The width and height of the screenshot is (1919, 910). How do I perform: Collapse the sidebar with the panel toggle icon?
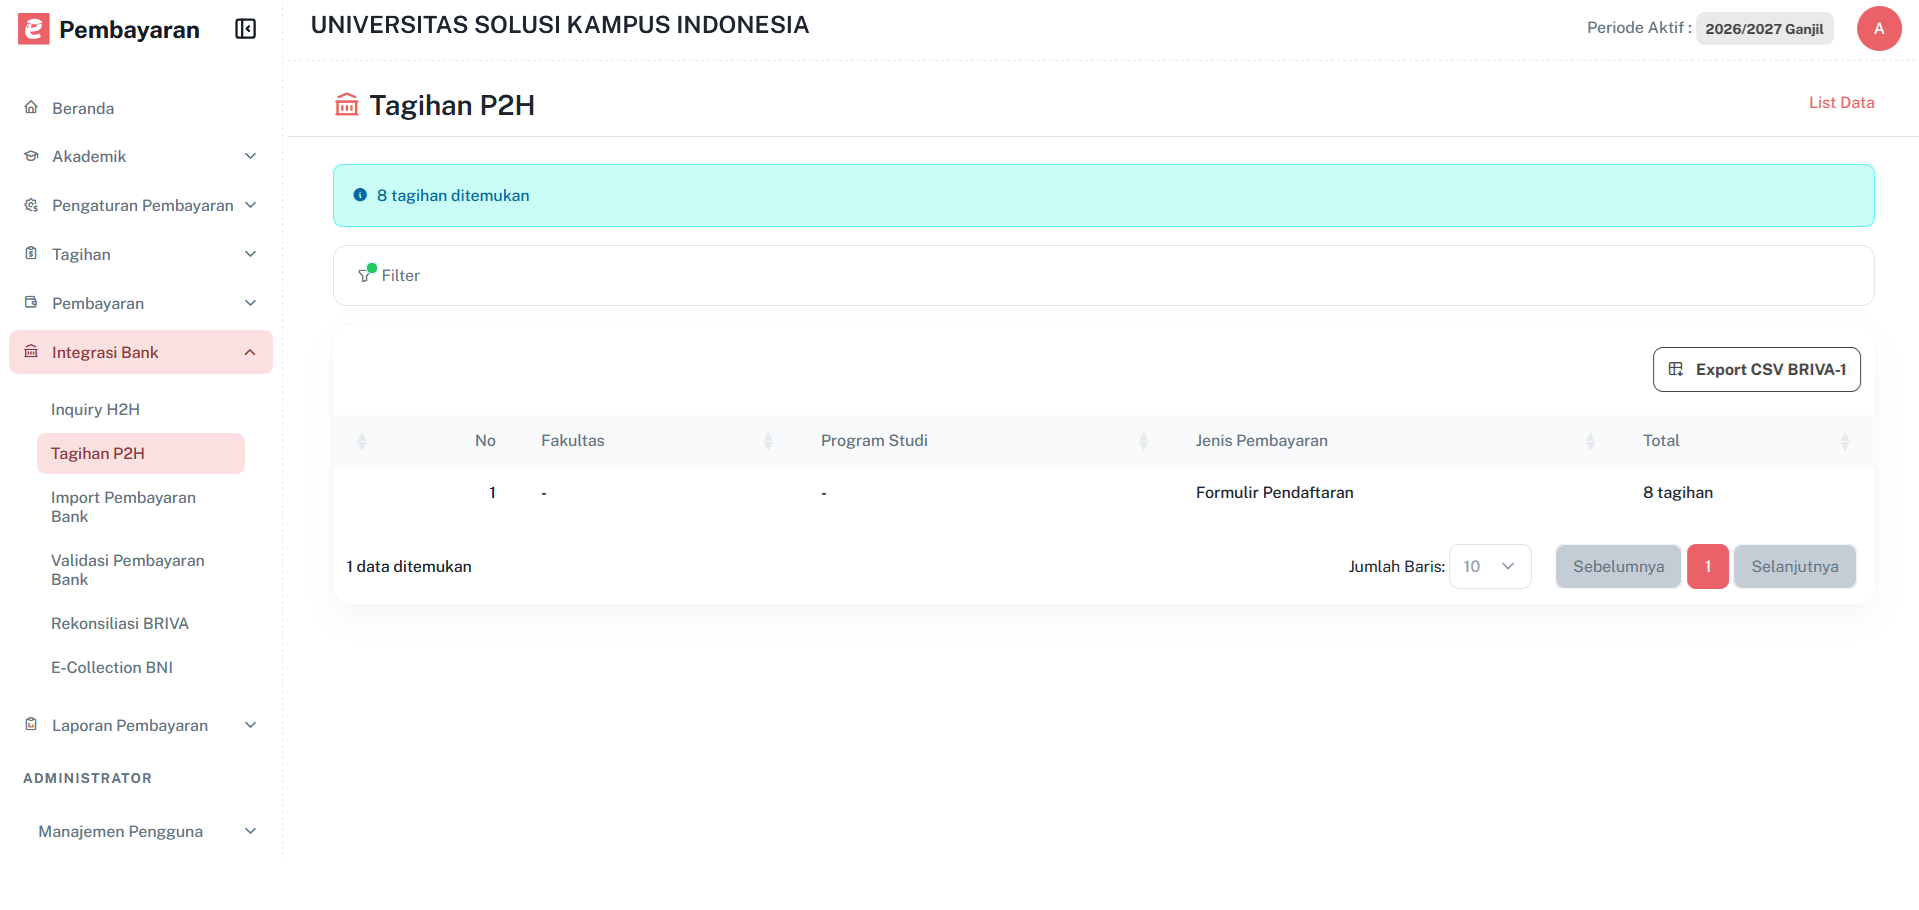point(246,29)
